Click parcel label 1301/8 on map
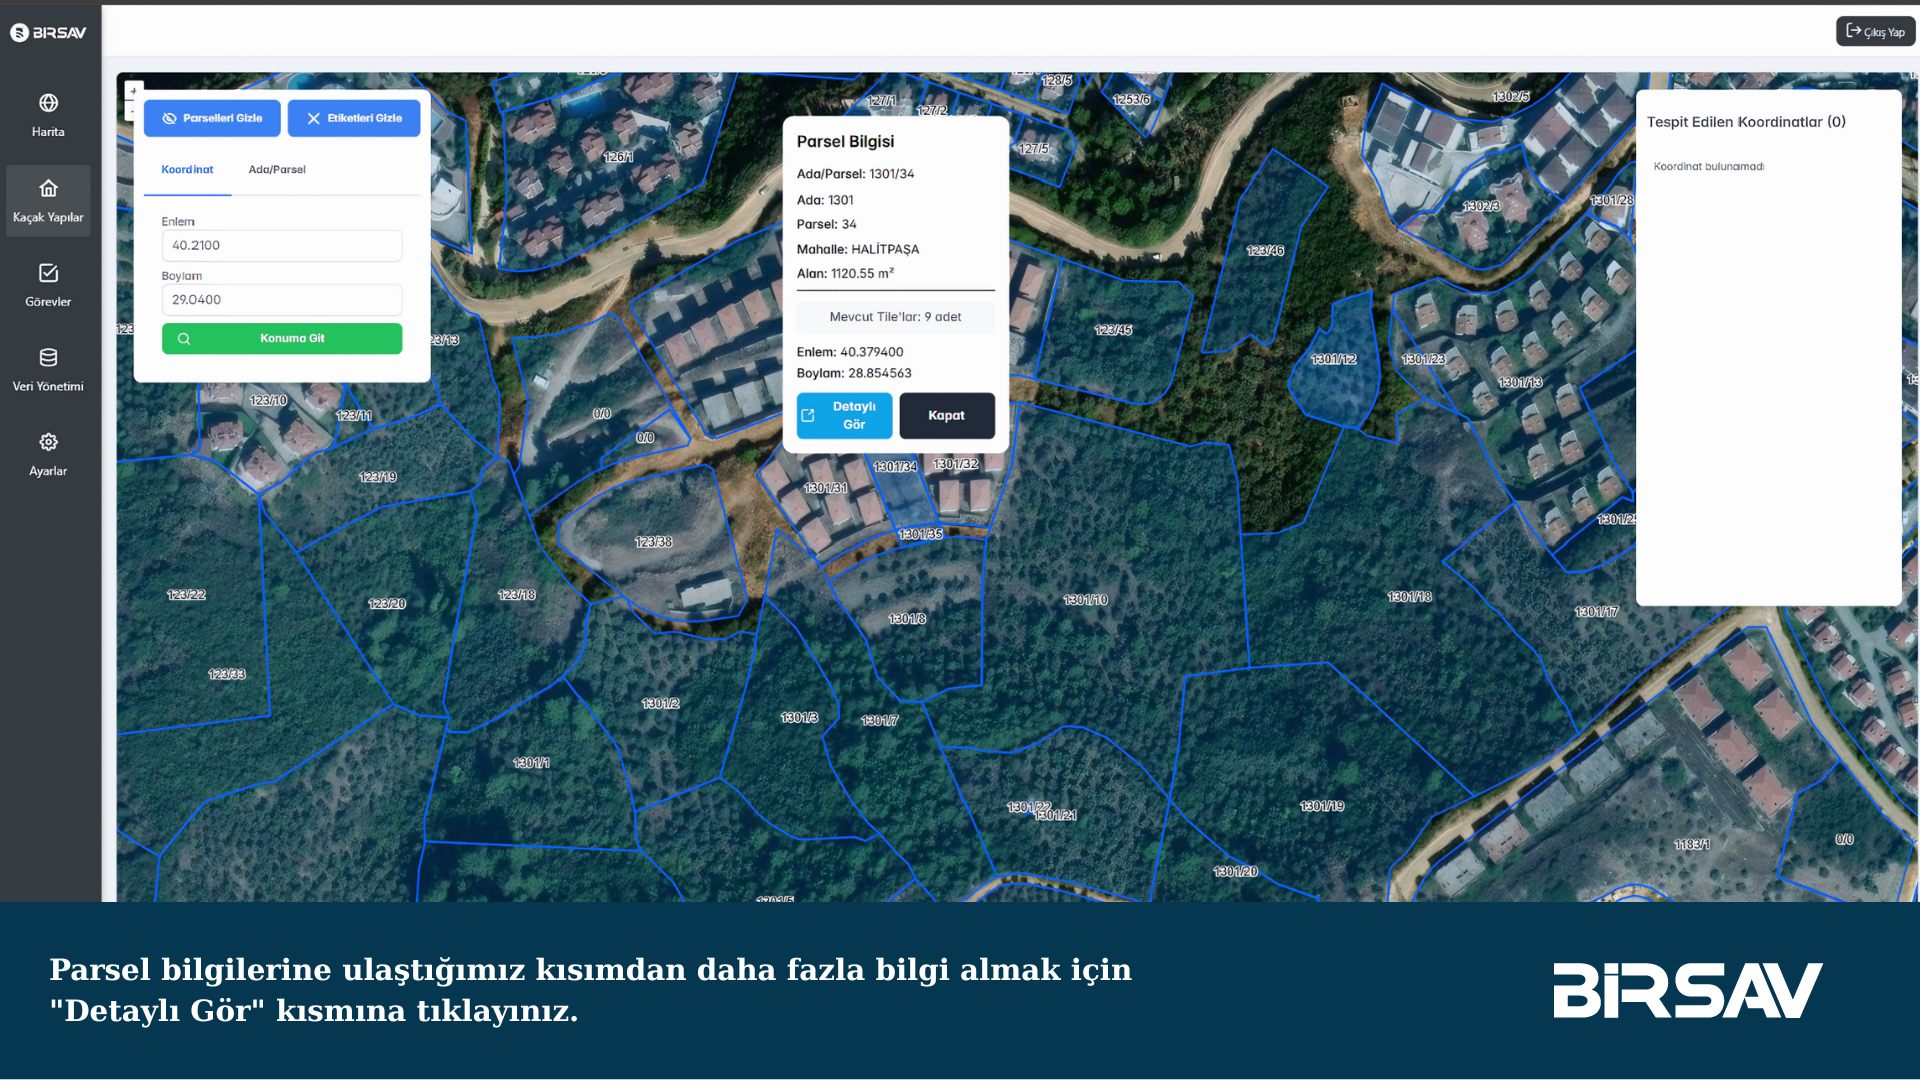 tap(907, 619)
